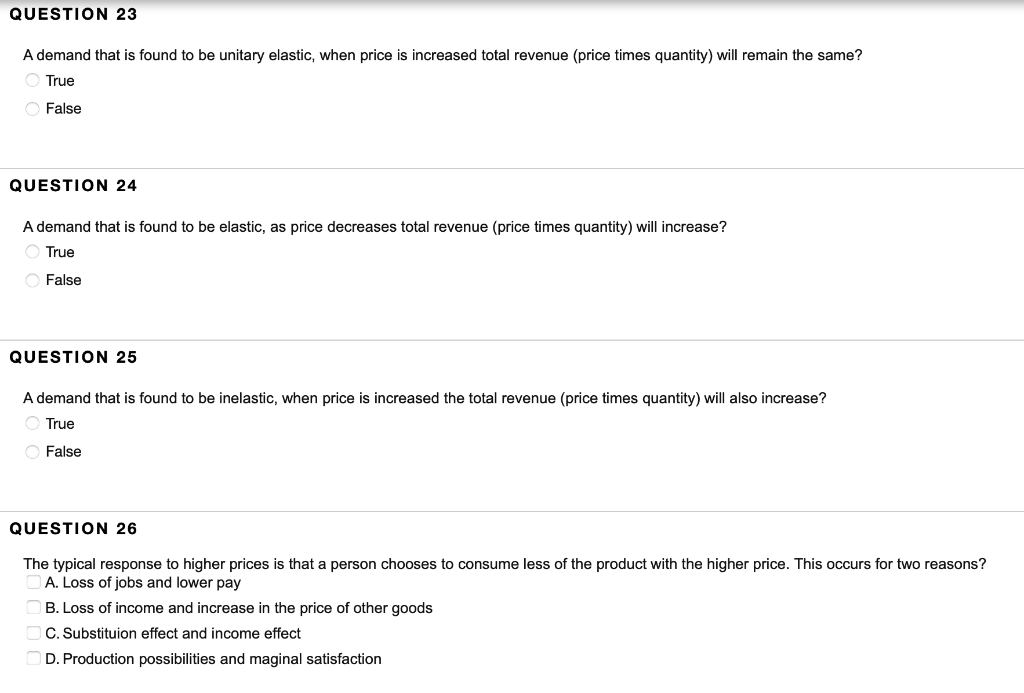Select False for Question 24
The image size is (1024, 693).
(32, 280)
